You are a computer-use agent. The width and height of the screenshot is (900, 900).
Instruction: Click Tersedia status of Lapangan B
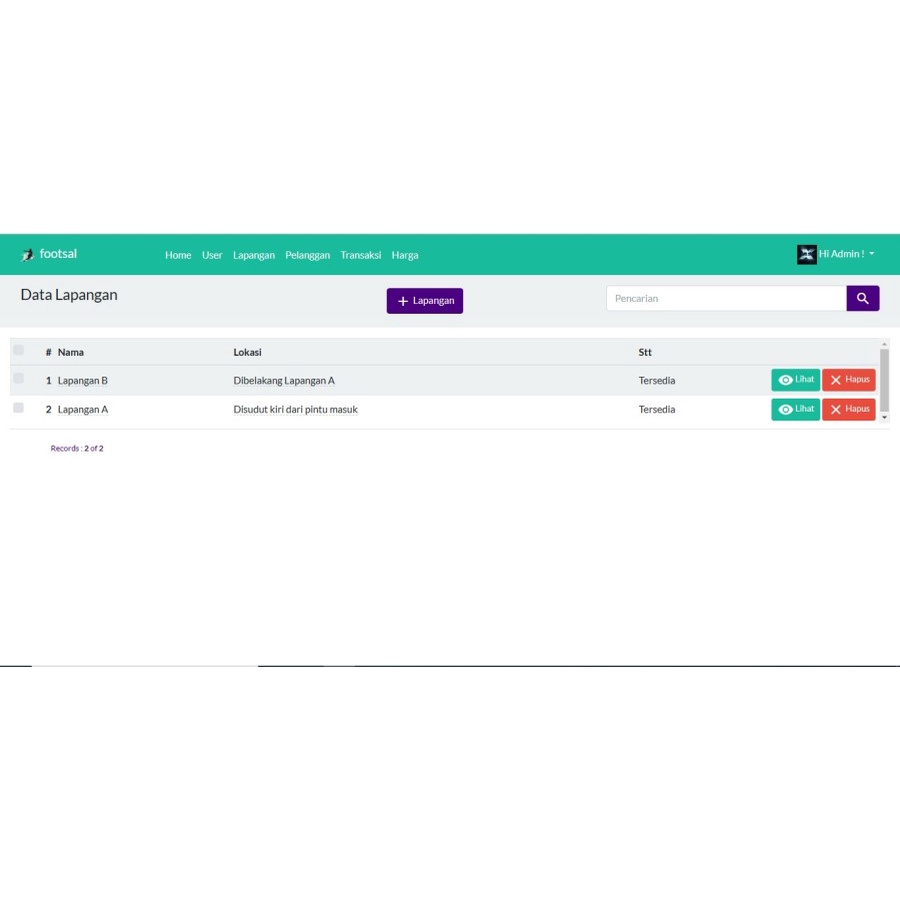point(657,381)
